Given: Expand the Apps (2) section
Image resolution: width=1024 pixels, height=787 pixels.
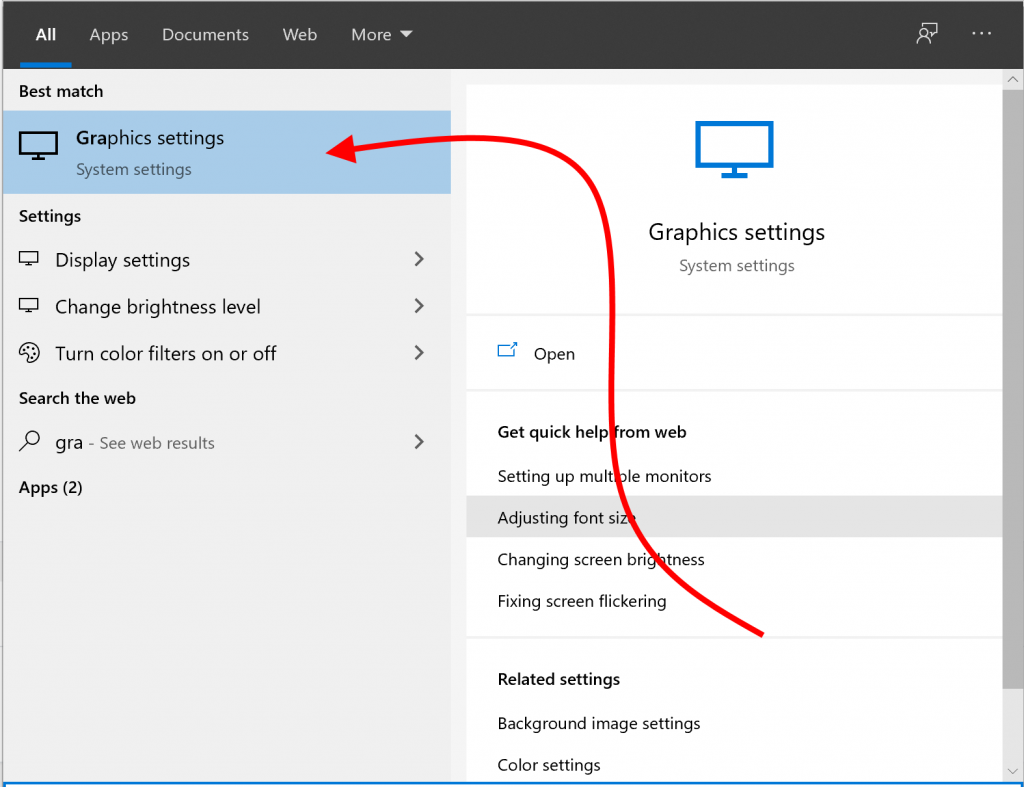Looking at the screenshot, I should 50,487.
